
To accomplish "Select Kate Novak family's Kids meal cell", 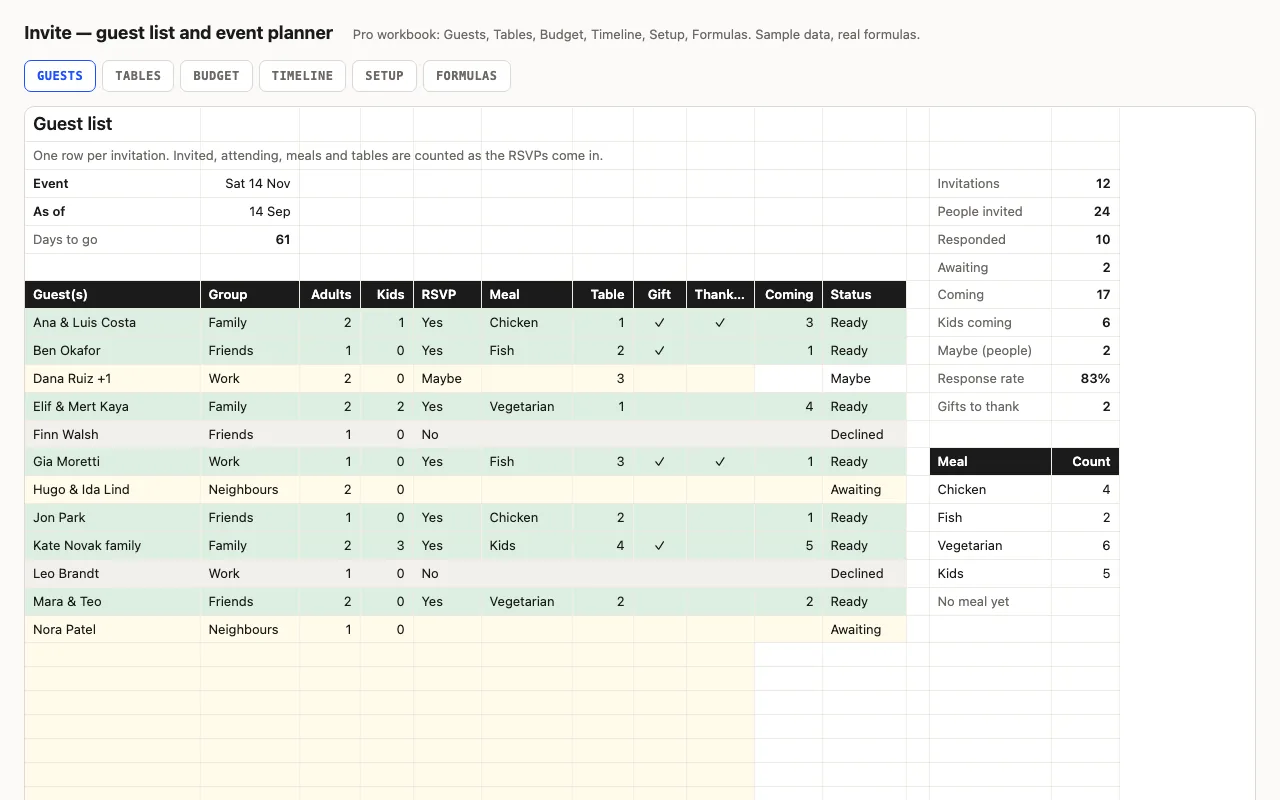I will 527,546.
